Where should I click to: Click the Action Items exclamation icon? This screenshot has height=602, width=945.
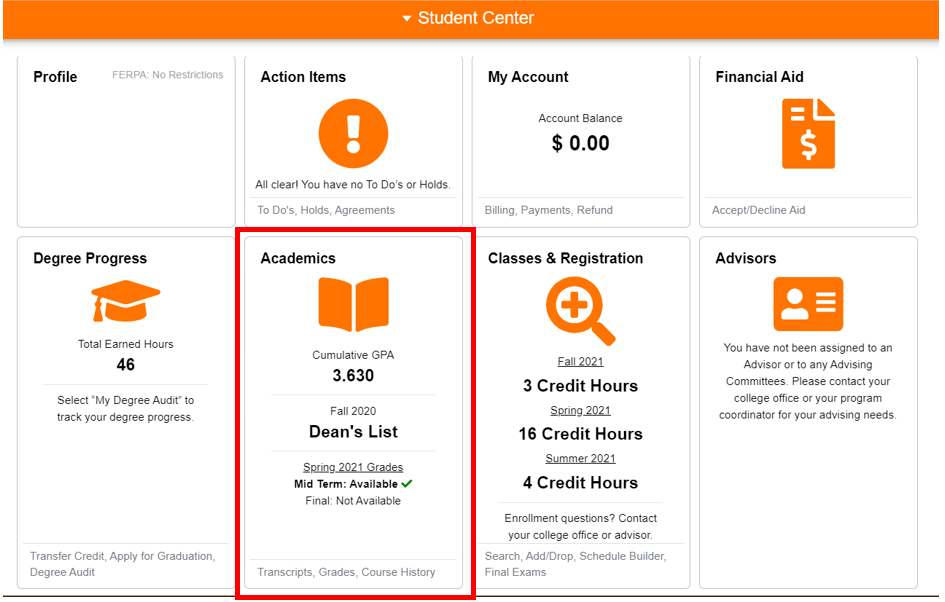(x=353, y=134)
